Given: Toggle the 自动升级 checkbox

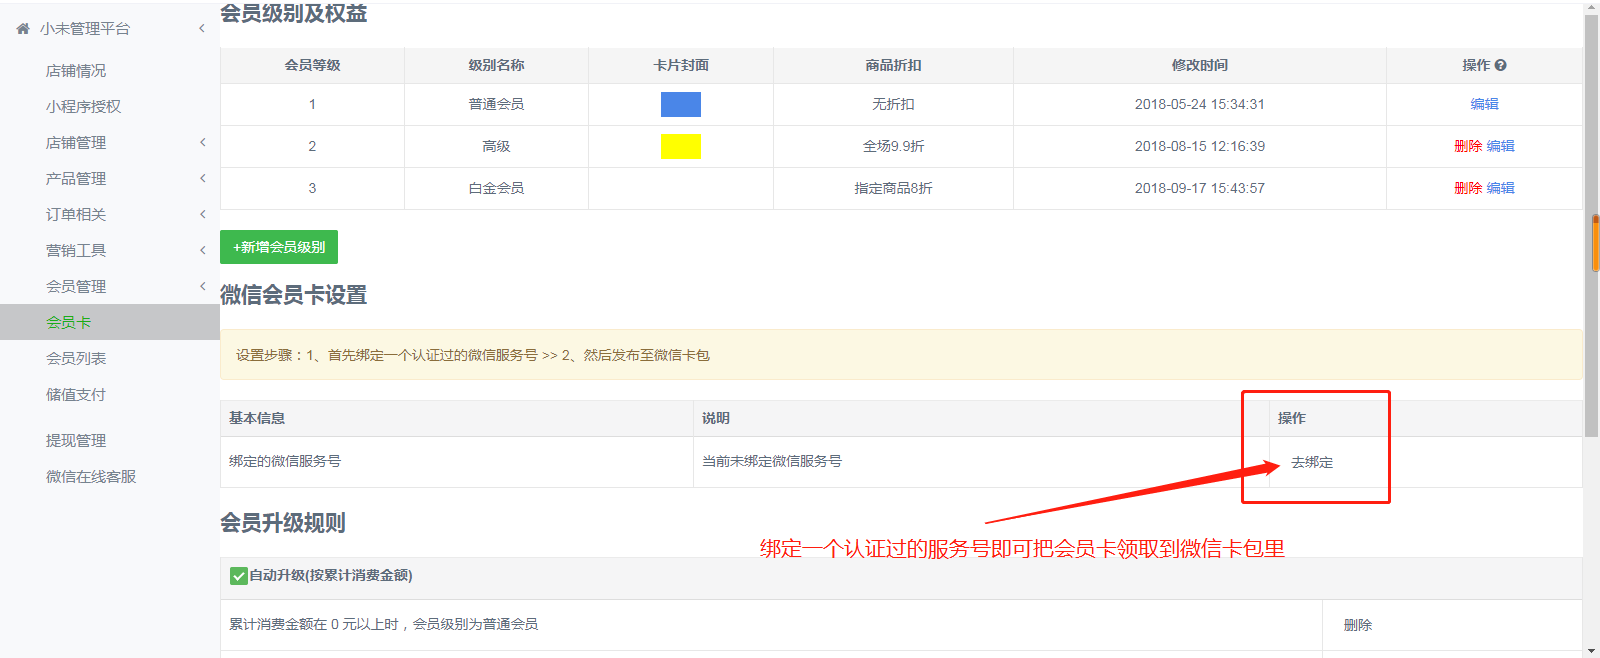Looking at the screenshot, I should click(x=238, y=576).
